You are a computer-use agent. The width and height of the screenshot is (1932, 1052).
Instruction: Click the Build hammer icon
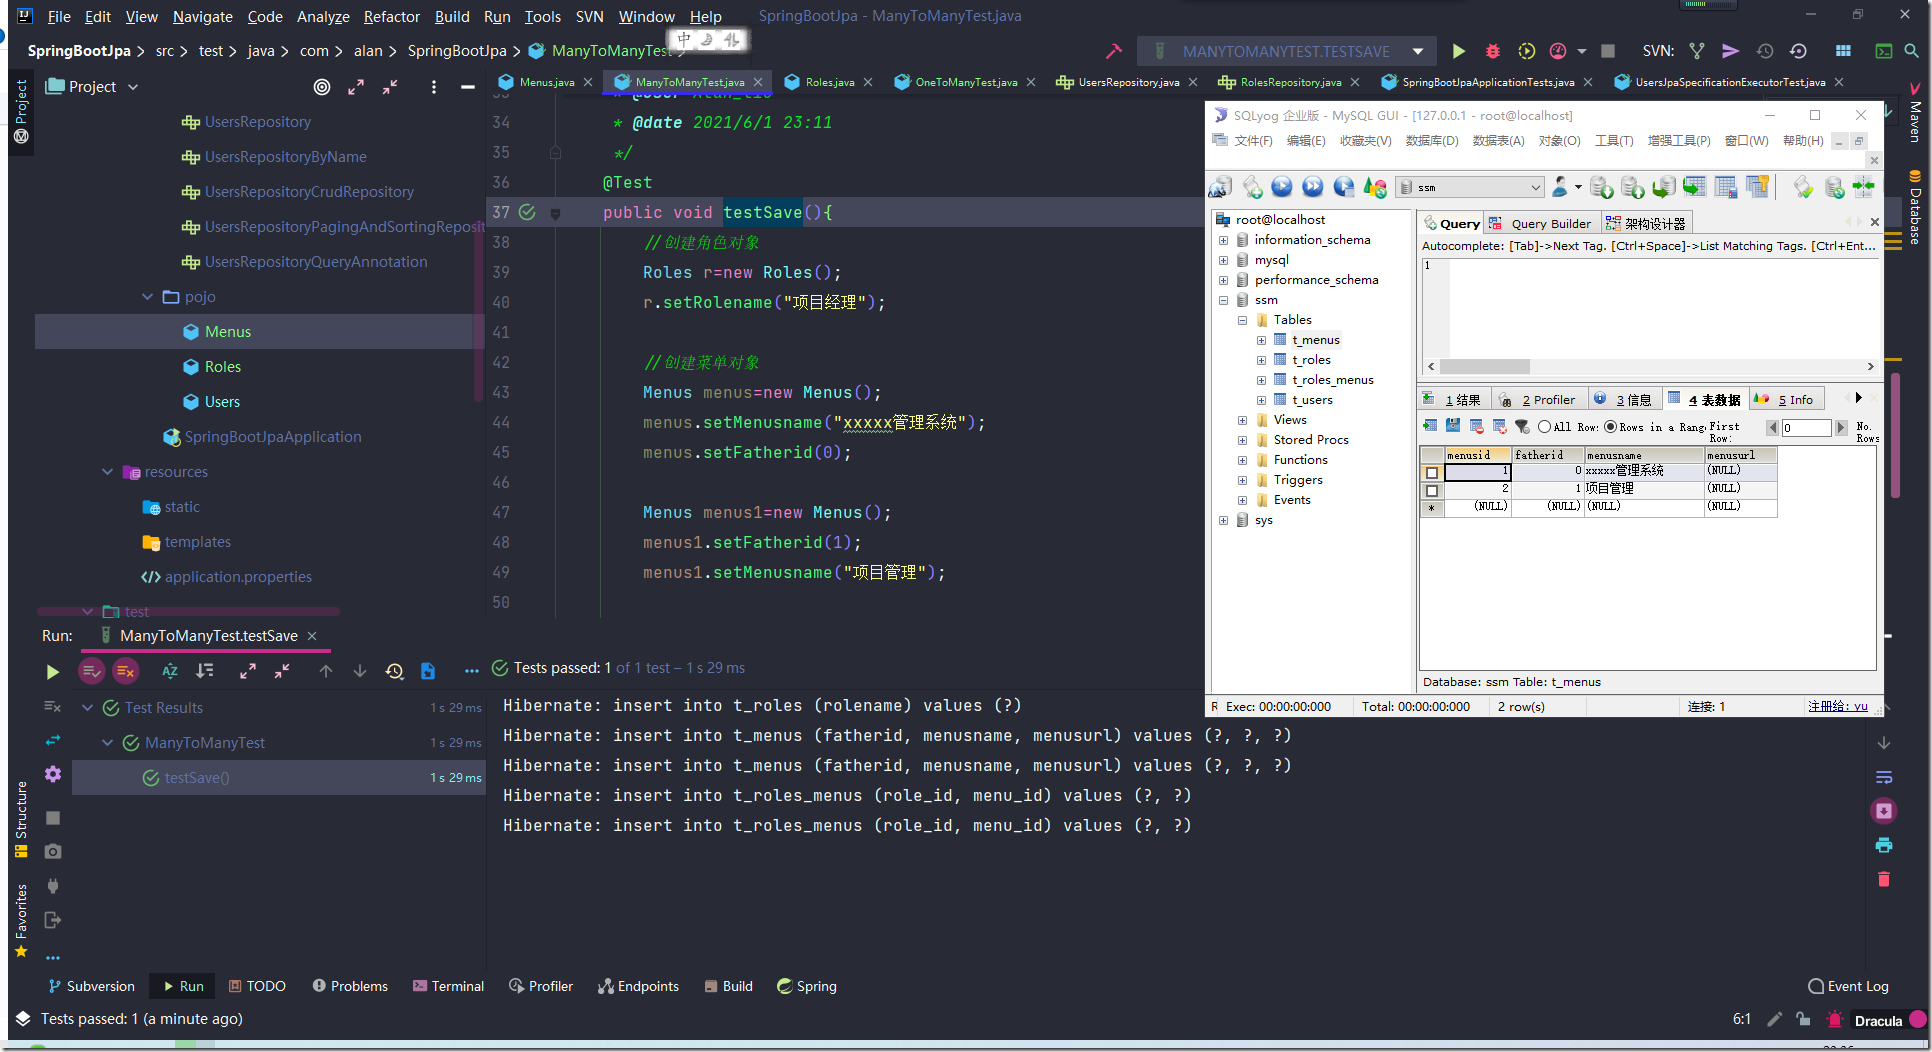click(x=1114, y=51)
